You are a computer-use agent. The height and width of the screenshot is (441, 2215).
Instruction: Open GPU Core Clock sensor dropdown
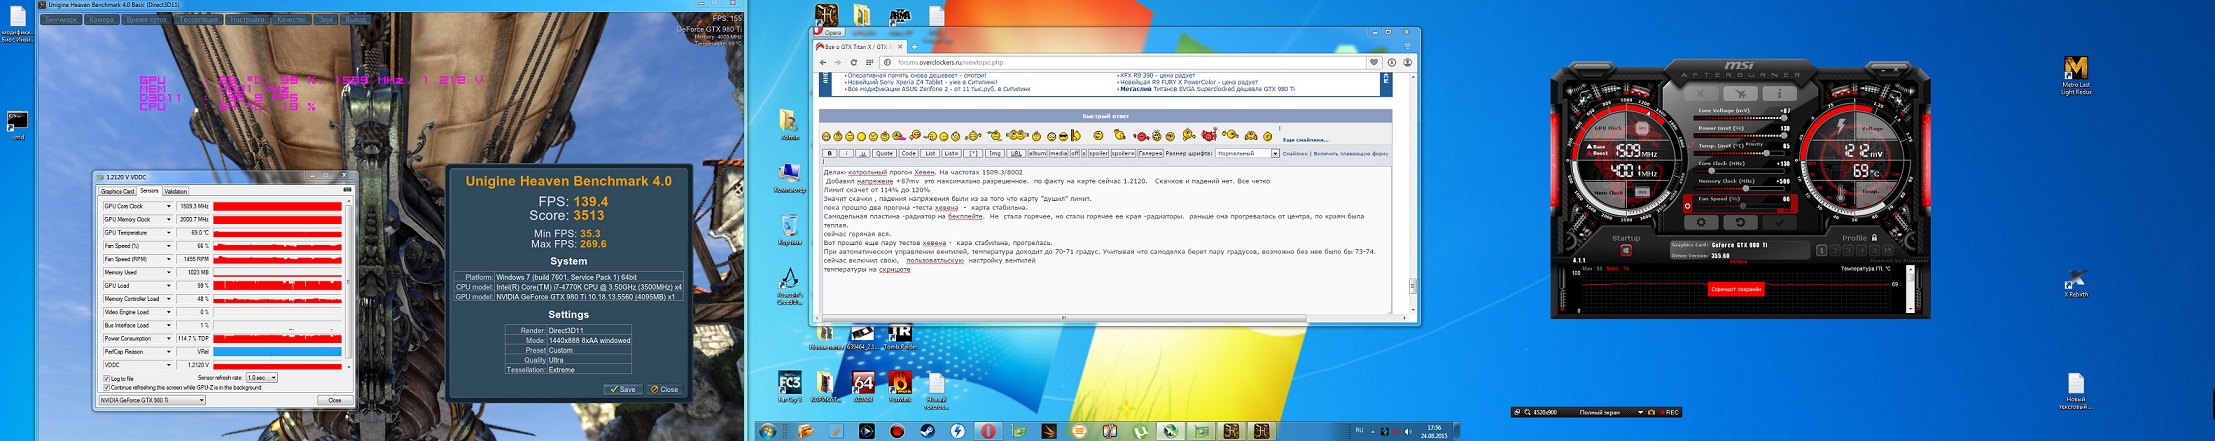(x=168, y=206)
